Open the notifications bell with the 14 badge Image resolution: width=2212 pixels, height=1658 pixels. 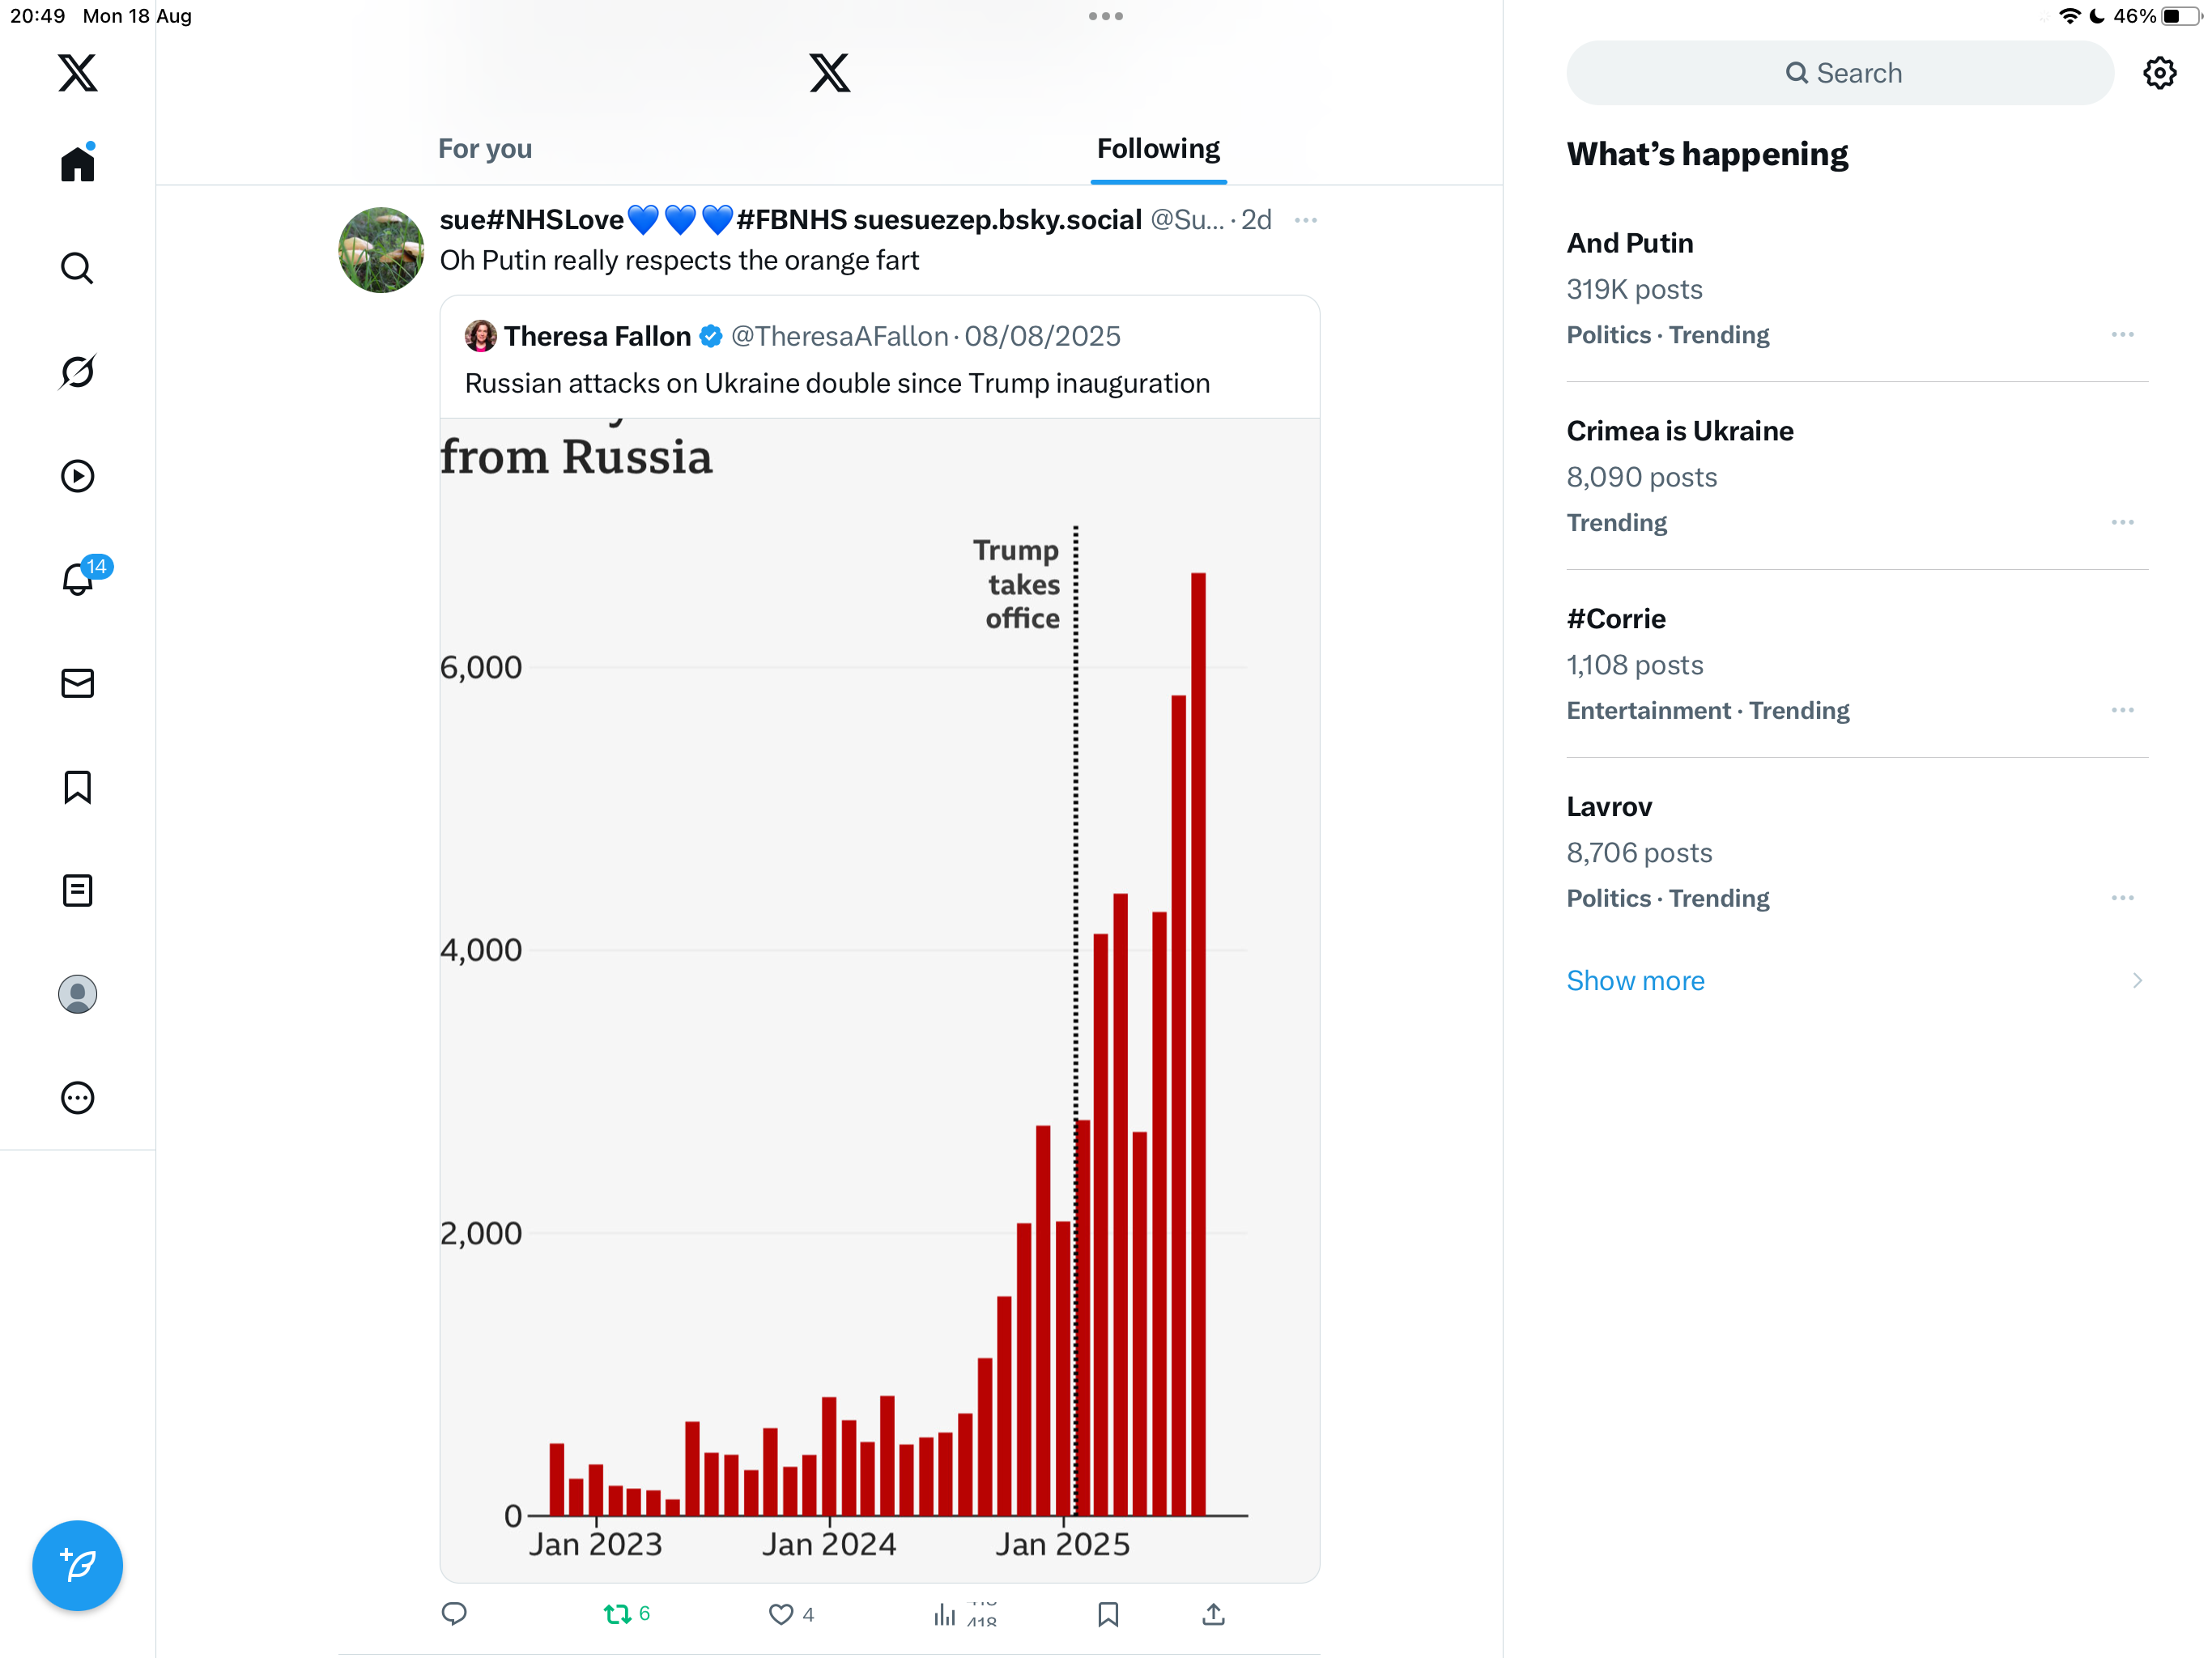(77, 579)
